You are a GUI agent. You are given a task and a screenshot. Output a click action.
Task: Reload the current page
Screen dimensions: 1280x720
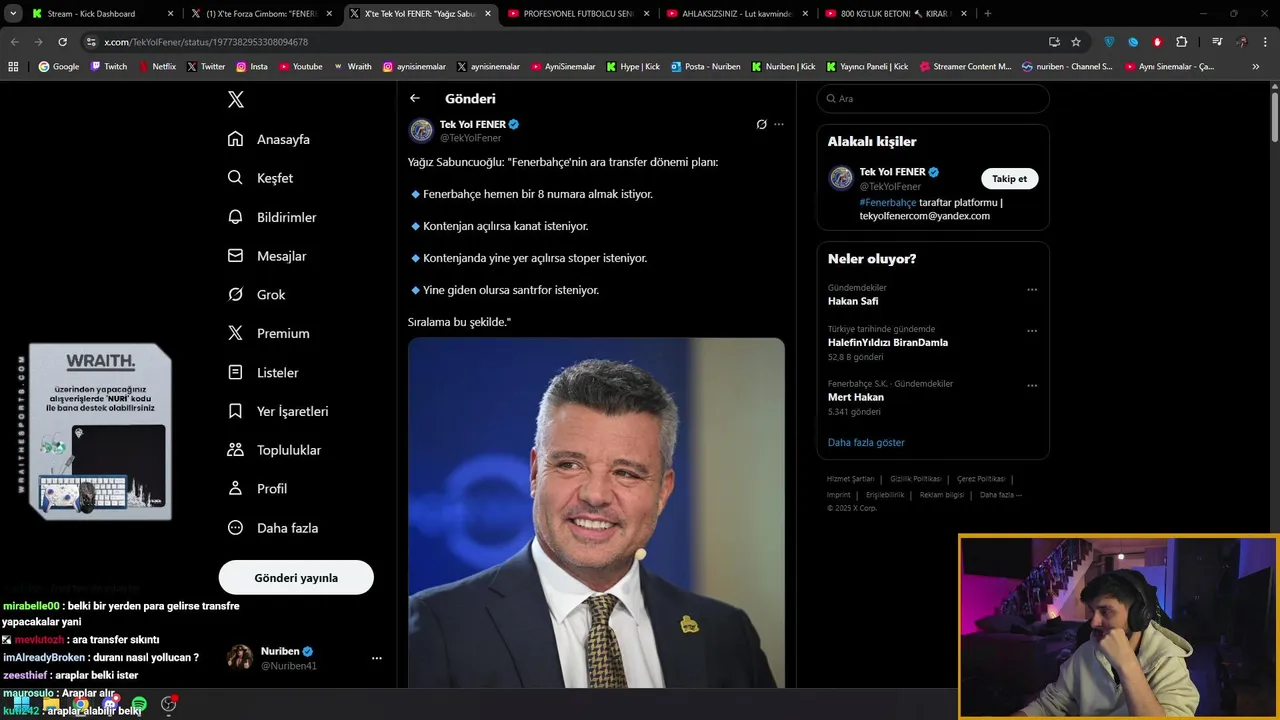pos(62,42)
